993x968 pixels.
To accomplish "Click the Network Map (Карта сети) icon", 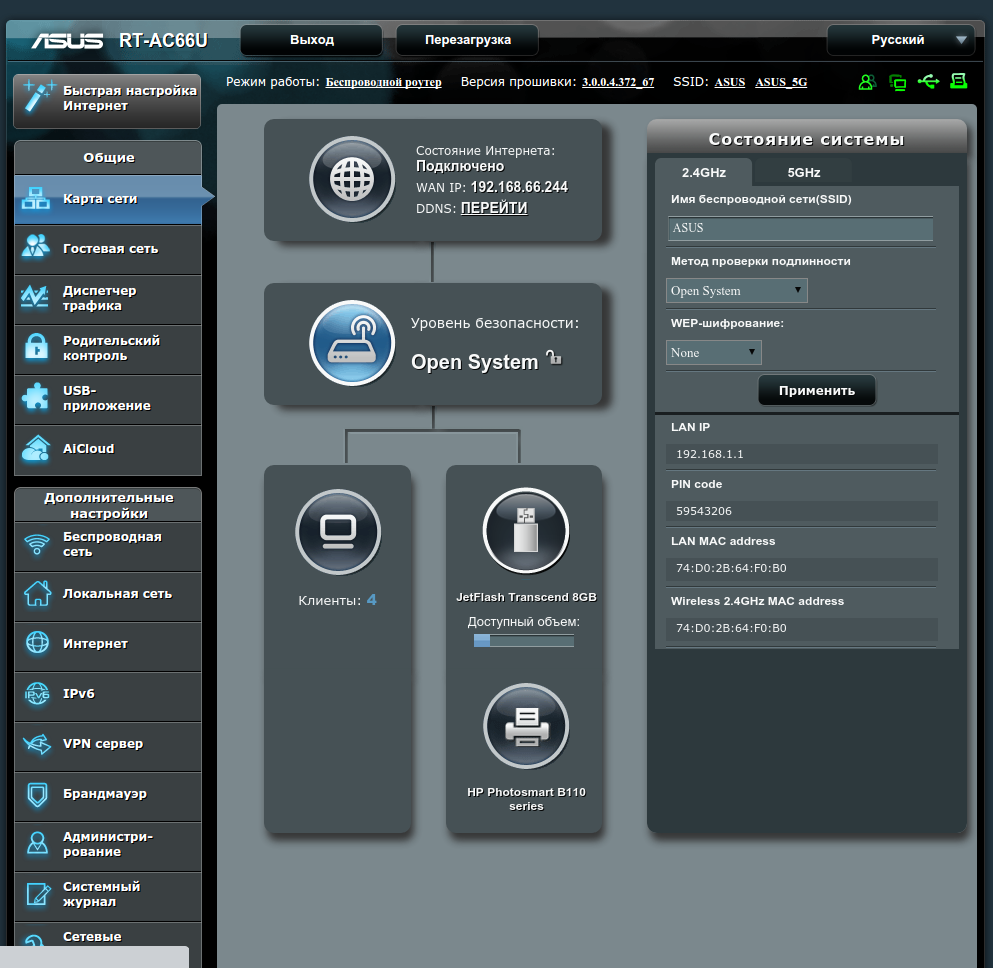I will pyautogui.click(x=35, y=198).
